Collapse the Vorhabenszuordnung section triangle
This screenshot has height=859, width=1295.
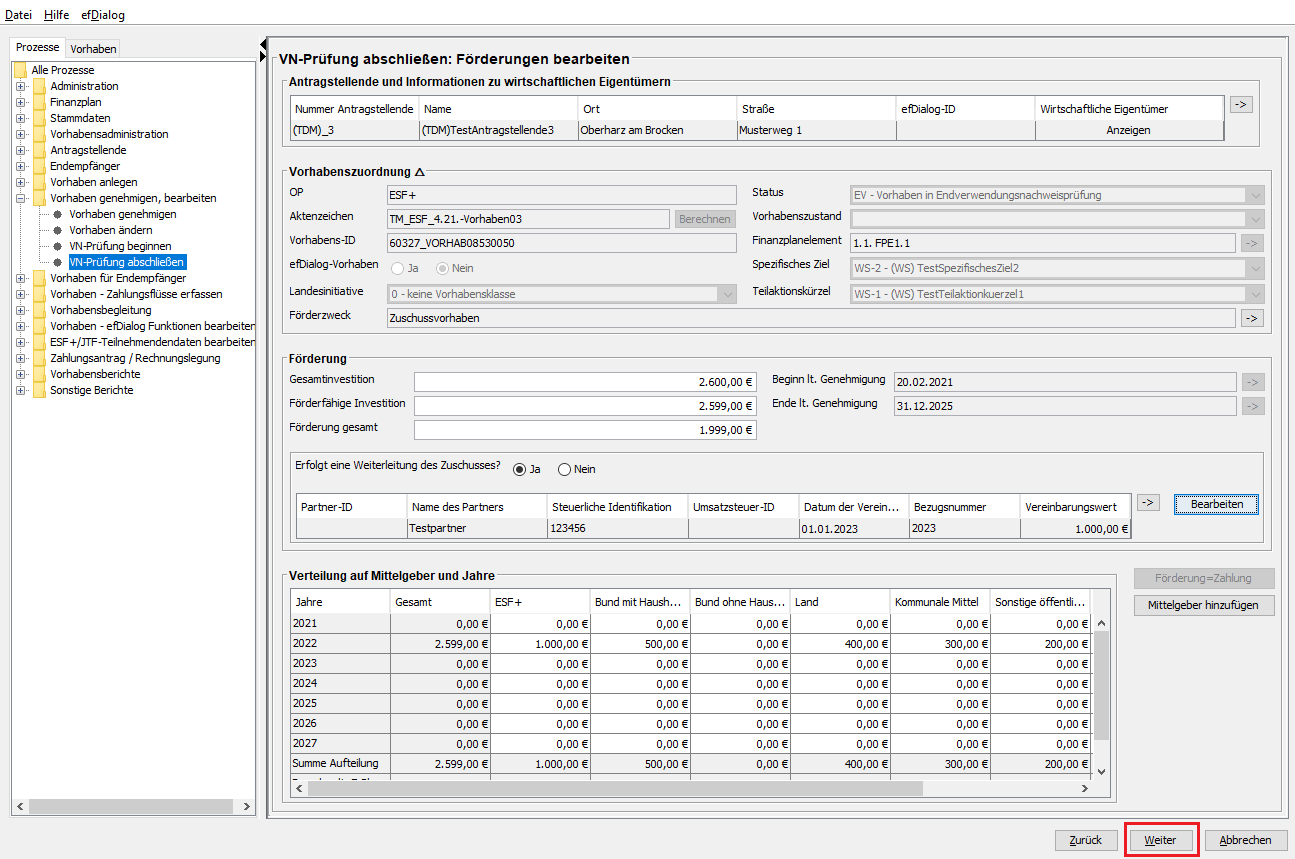point(420,172)
